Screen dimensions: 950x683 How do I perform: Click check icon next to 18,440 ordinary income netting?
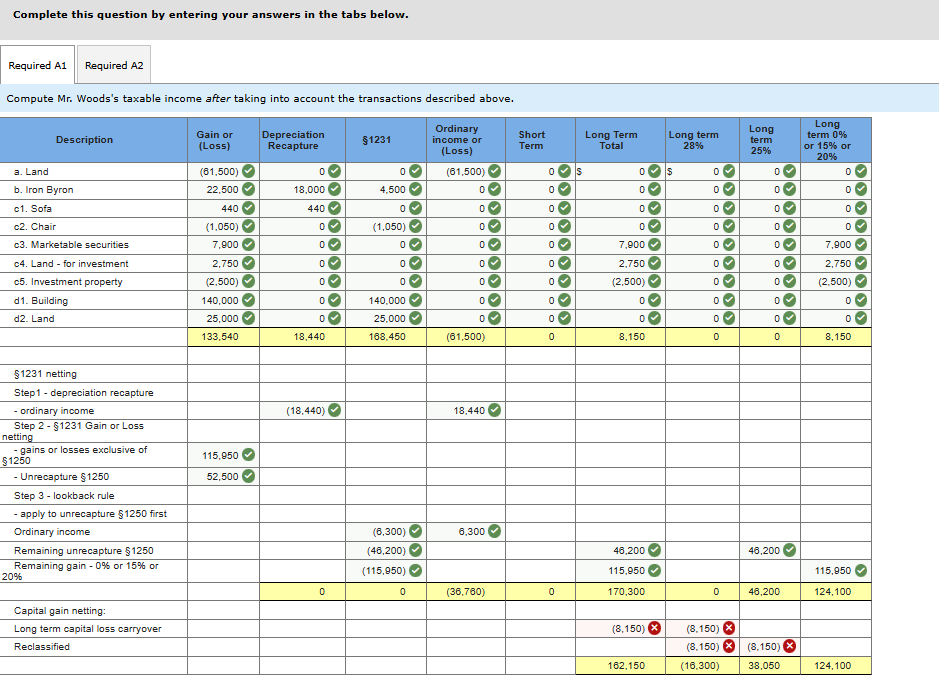click(x=494, y=410)
